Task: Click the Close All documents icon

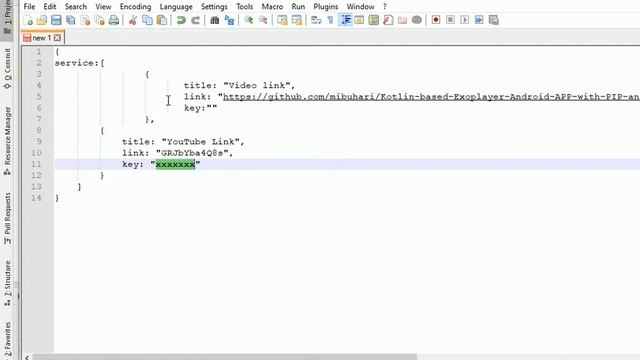Action: click(99, 20)
